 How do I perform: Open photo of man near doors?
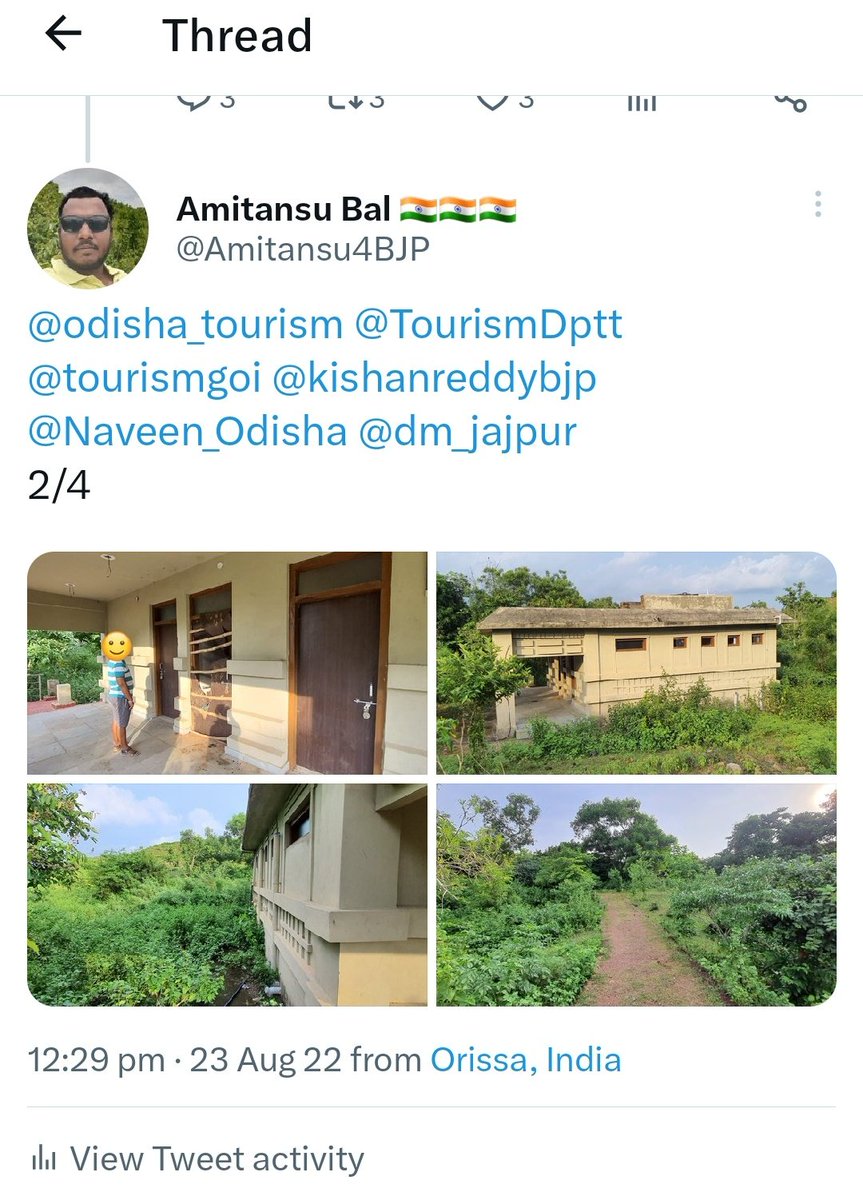(227, 663)
